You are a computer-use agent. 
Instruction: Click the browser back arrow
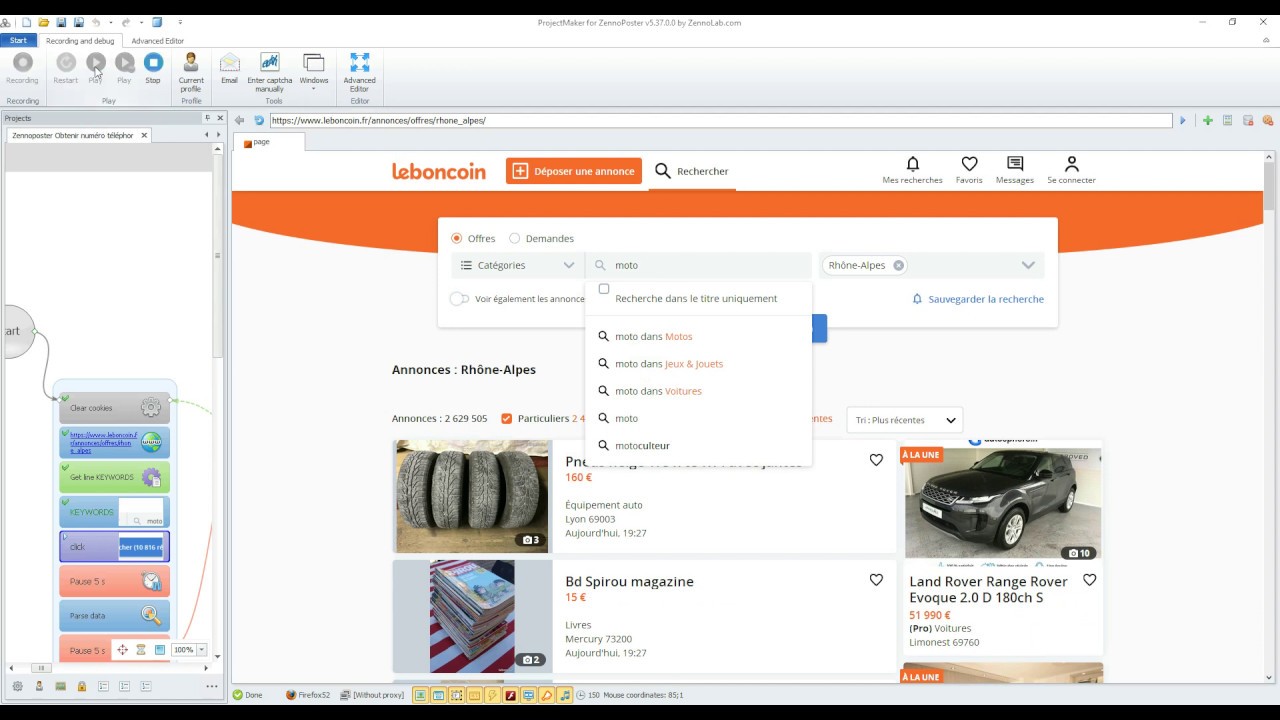240,121
